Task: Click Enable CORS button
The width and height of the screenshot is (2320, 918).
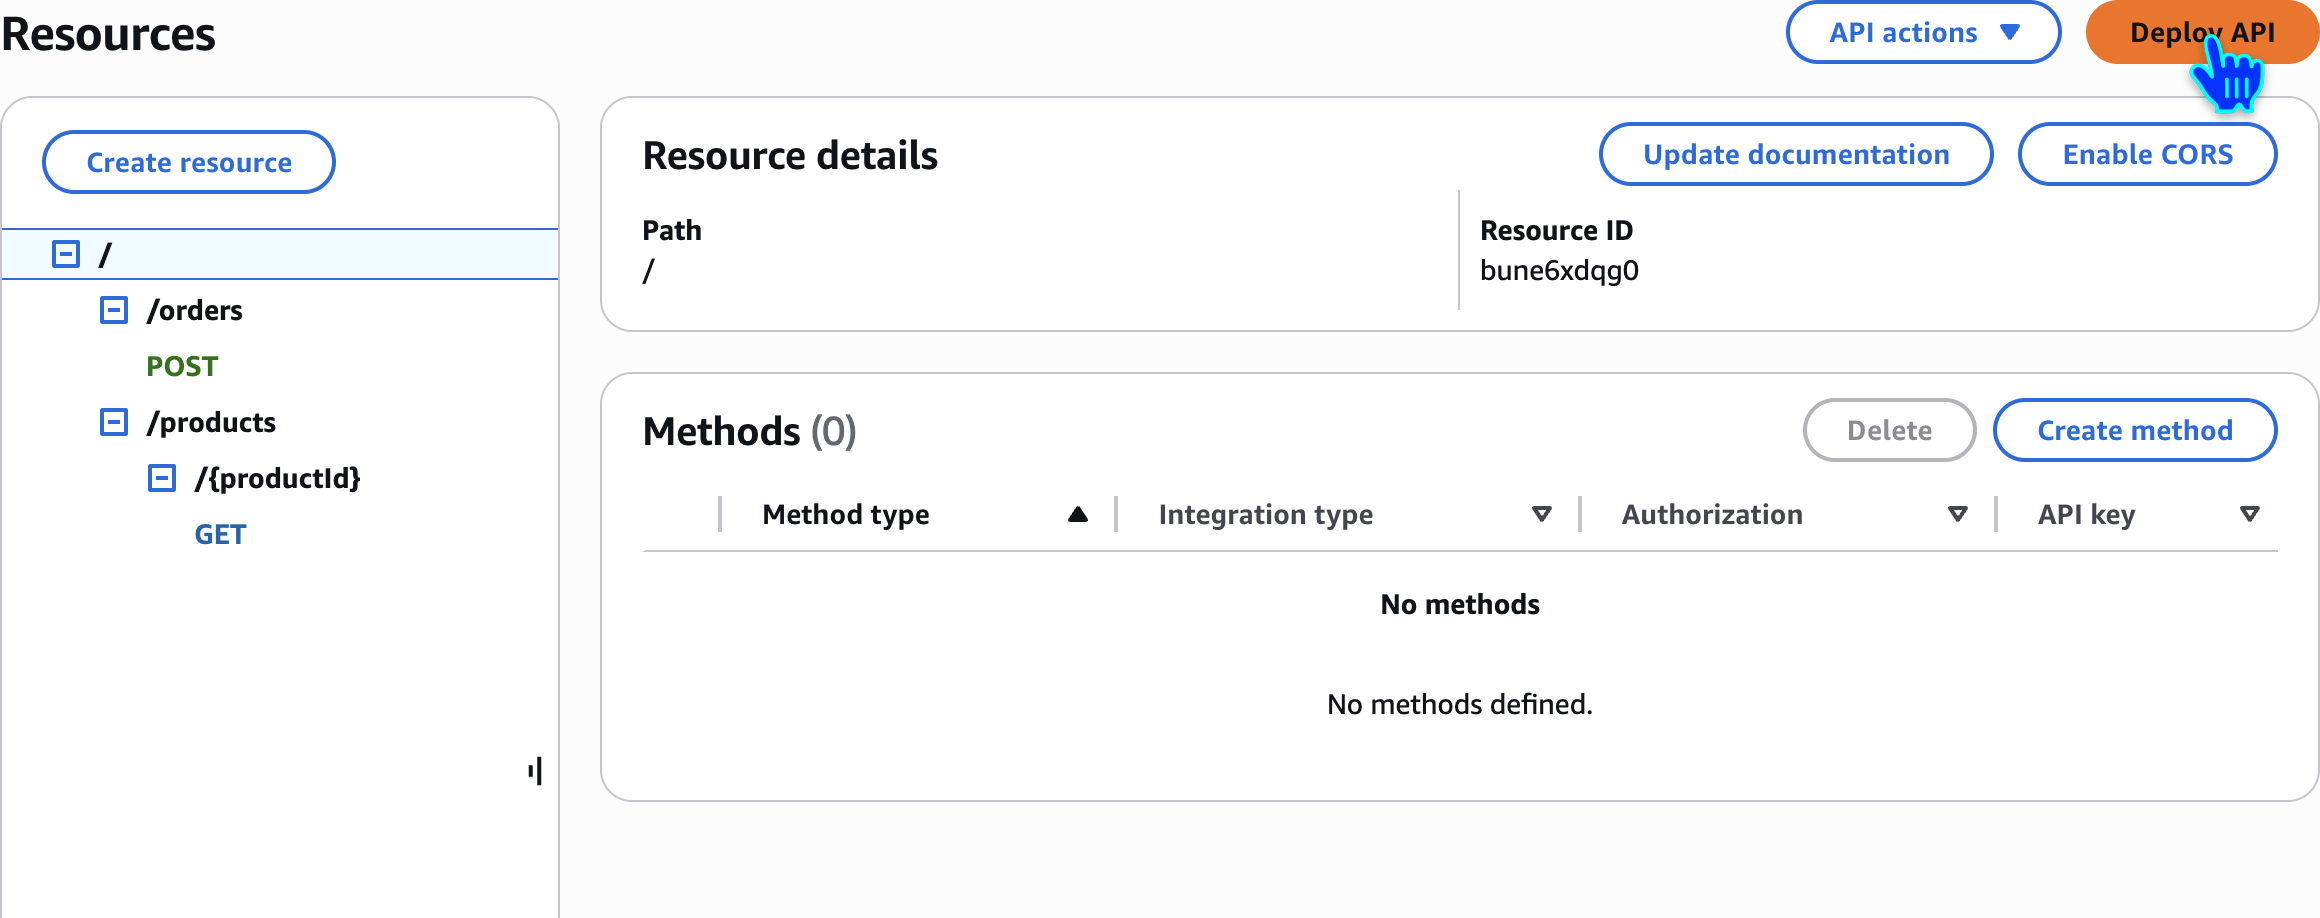Action: coord(2147,154)
